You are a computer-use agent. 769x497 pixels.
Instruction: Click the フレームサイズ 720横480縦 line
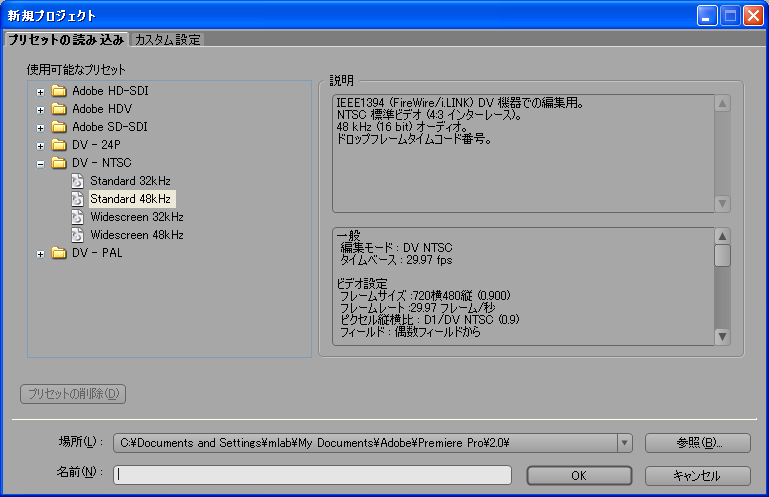coord(425,296)
